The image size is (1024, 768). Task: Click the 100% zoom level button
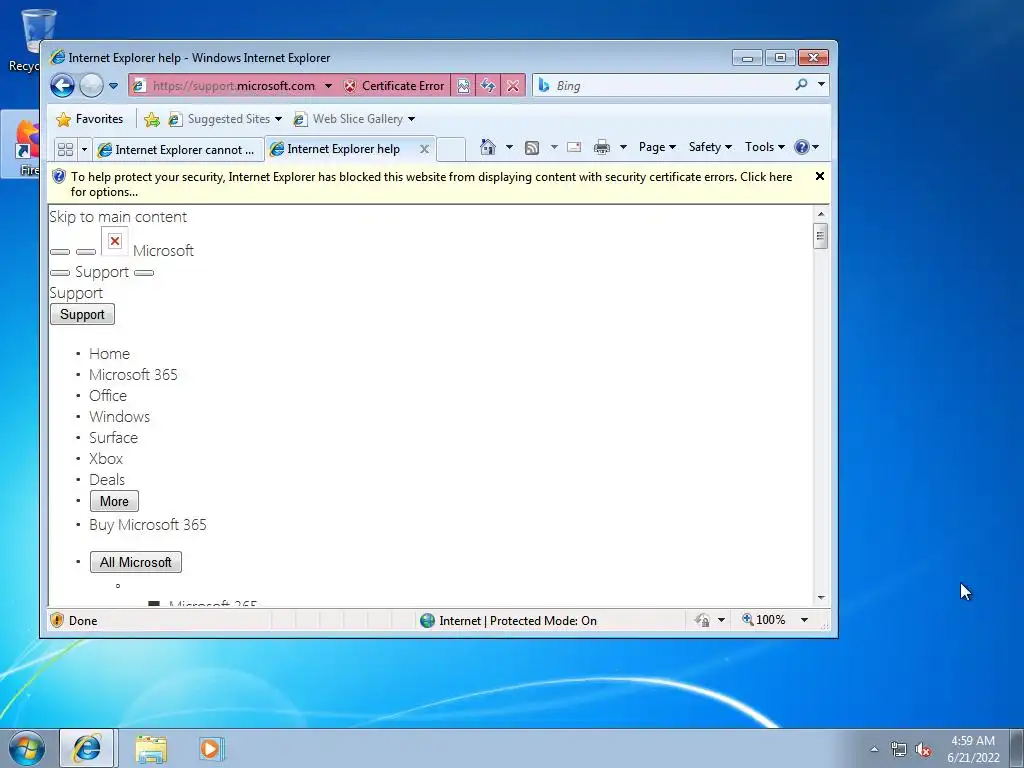point(764,620)
